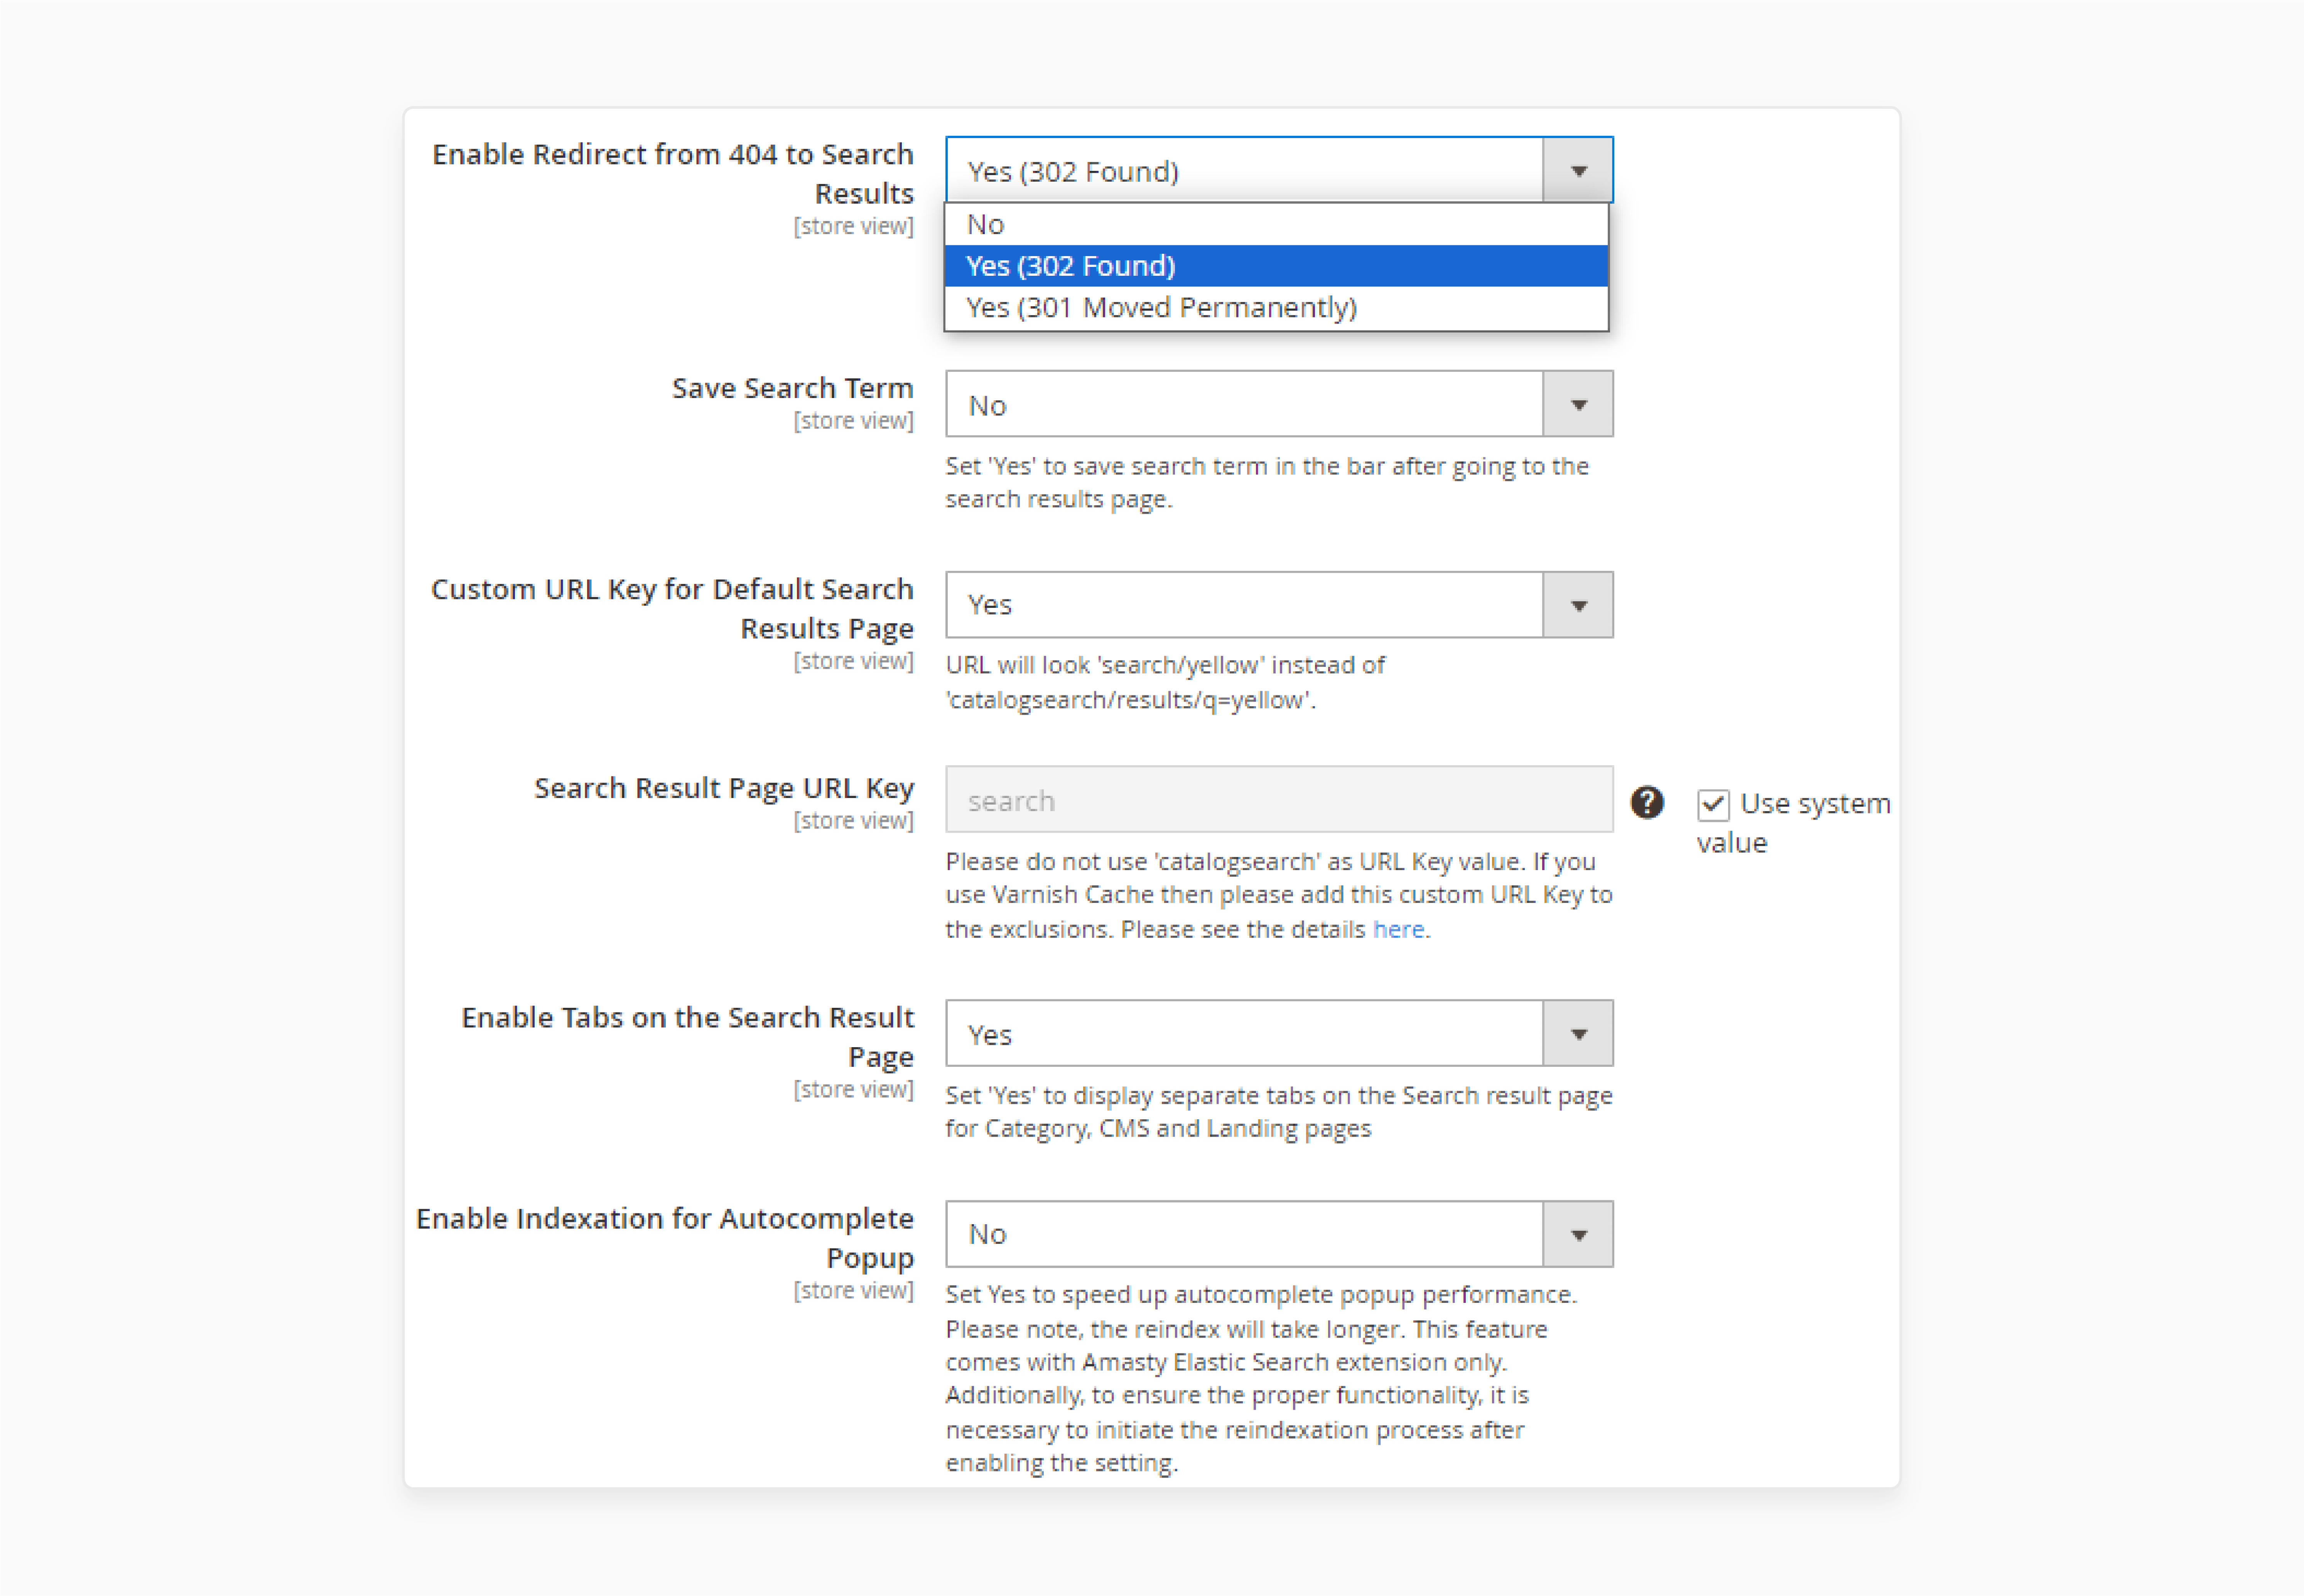This screenshot has width=2304, height=1596.
Task: Select Yes (301 Moved Permanently) from redirect dropdown
Action: click(1273, 306)
